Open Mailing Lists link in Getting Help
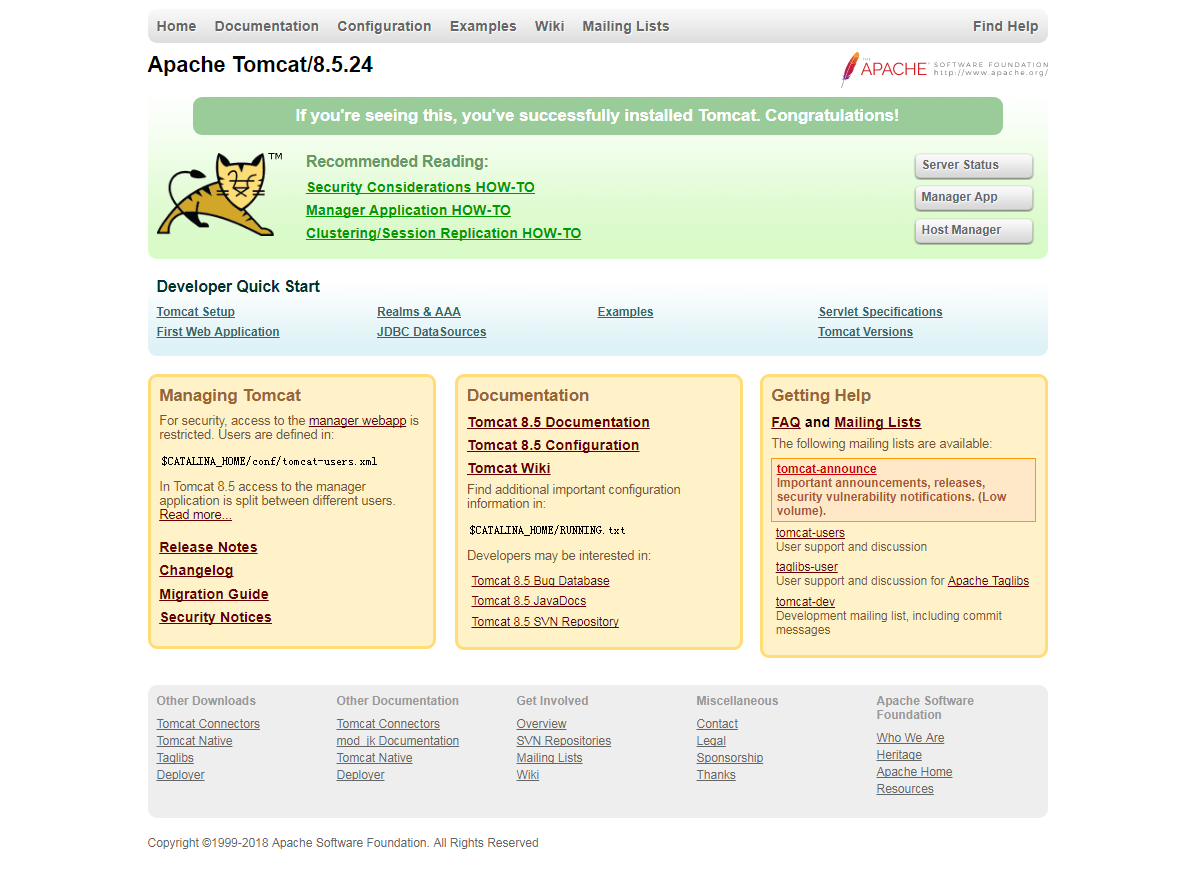1195x883 pixels. (877, 422)
